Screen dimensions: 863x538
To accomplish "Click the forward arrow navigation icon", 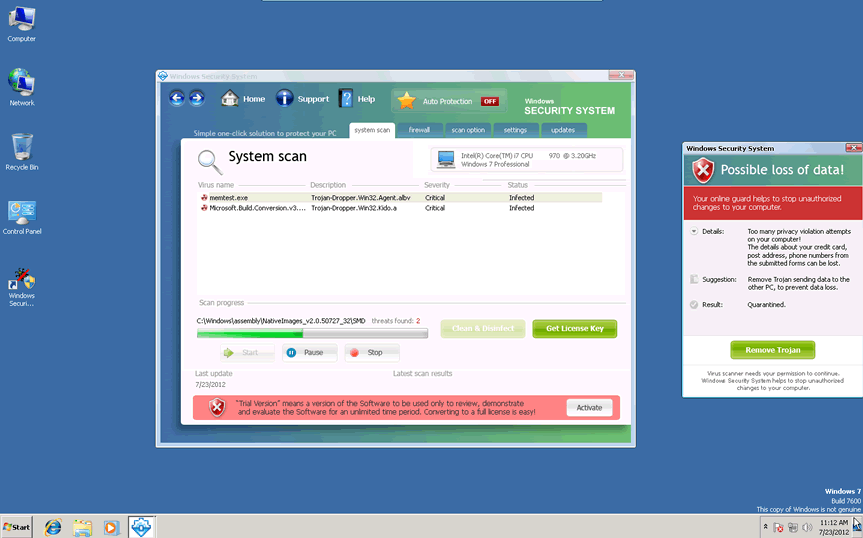I will [x=196, y=98].
